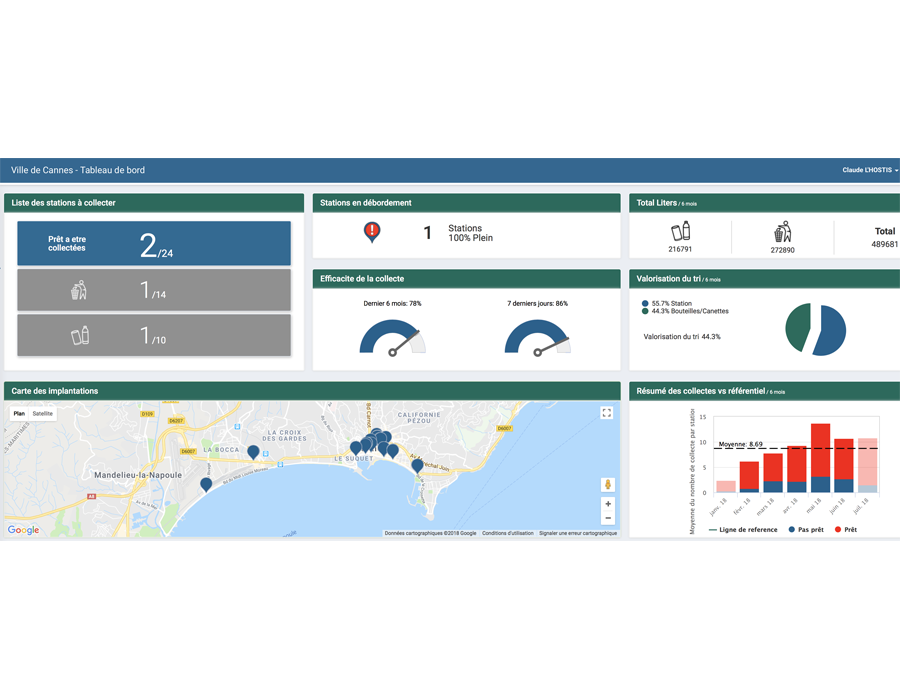900x700 pixels.
Task: Zoom out on the map
Action: click(607, 518)
